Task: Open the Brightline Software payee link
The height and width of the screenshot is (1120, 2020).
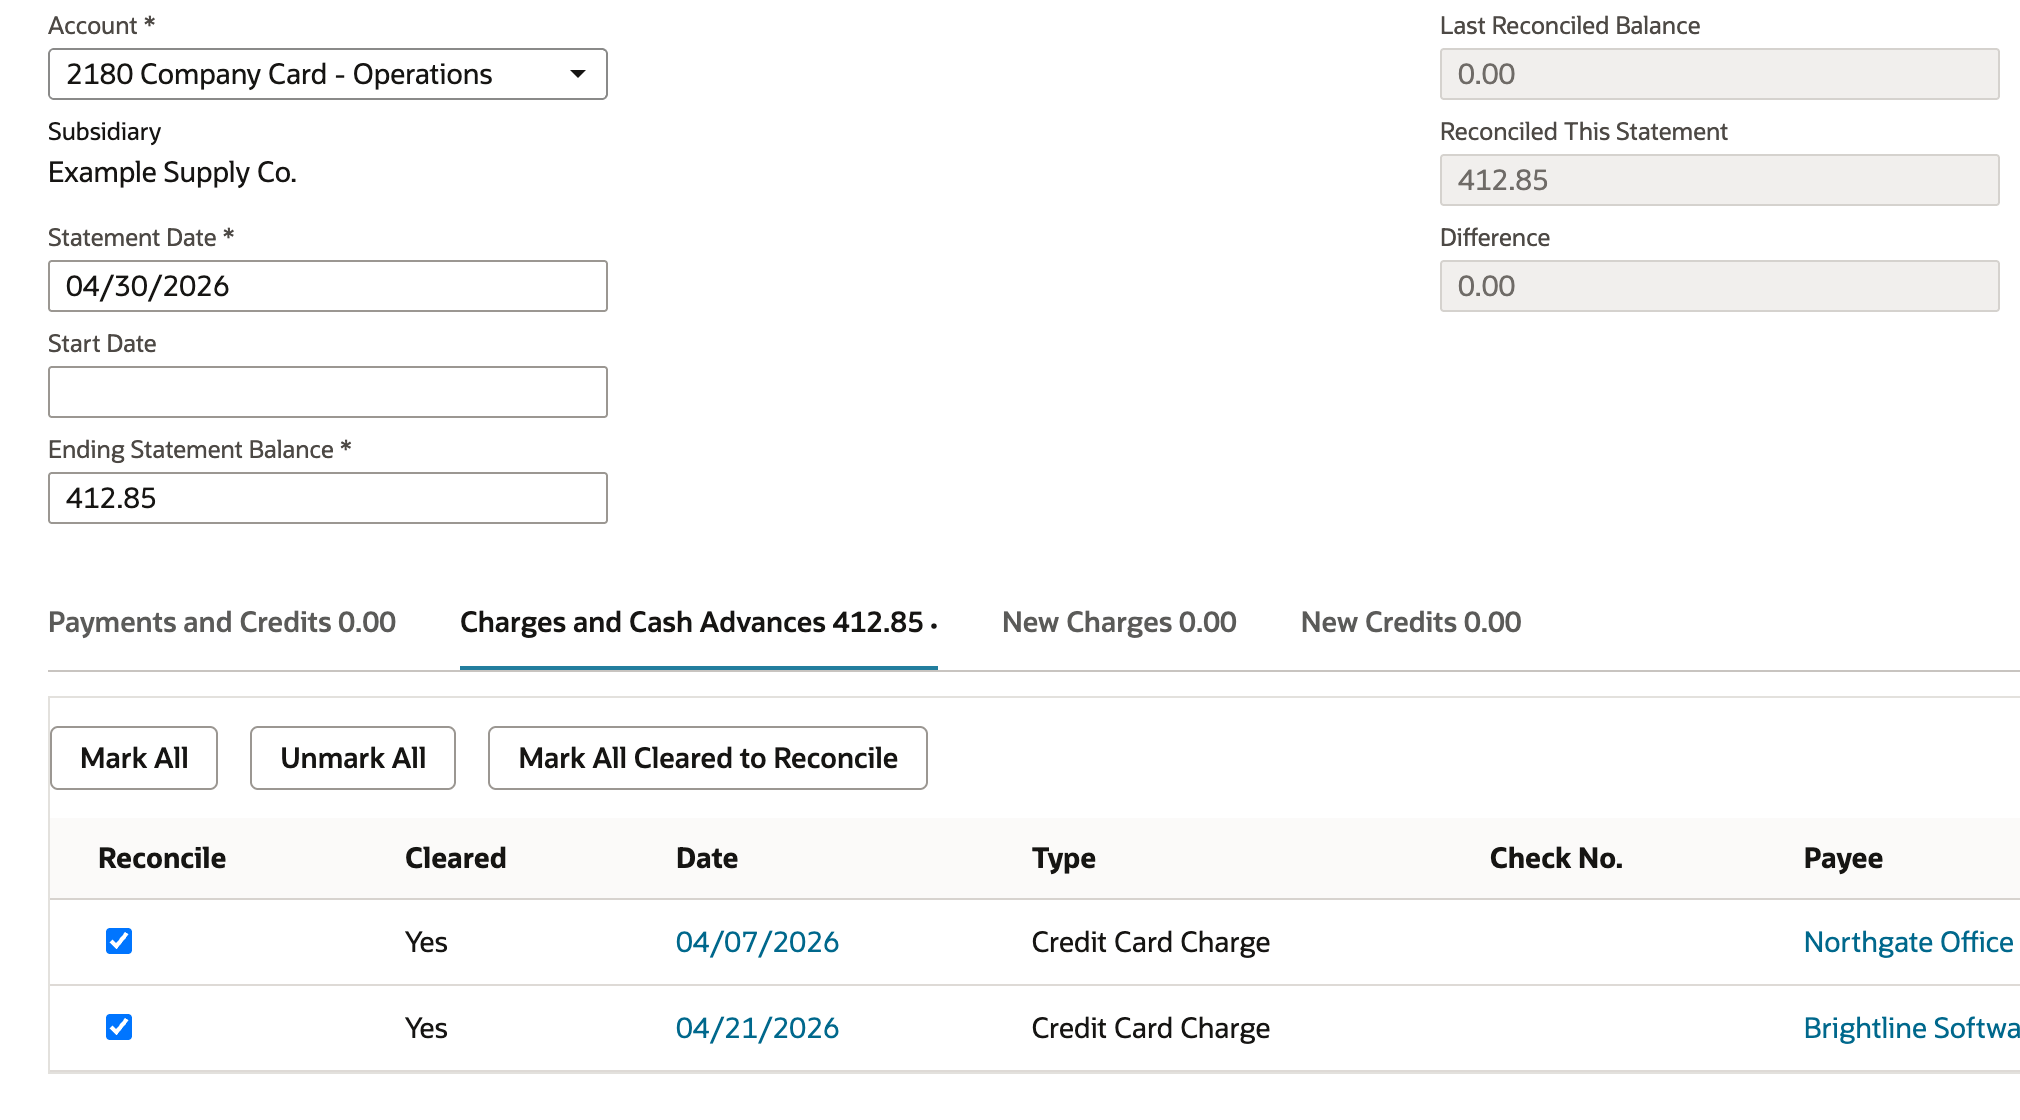Action: (x=1911, y=1028)
